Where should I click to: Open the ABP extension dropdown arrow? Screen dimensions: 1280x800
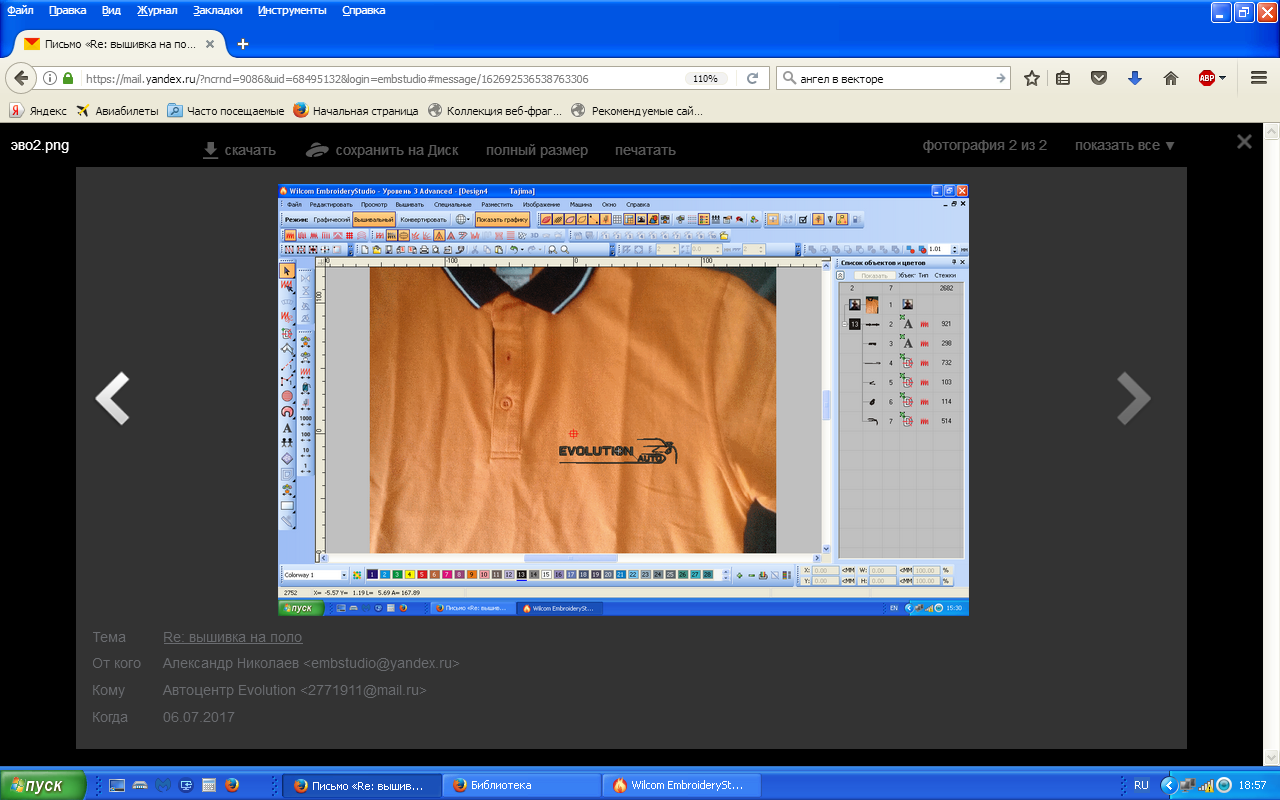1222,79
